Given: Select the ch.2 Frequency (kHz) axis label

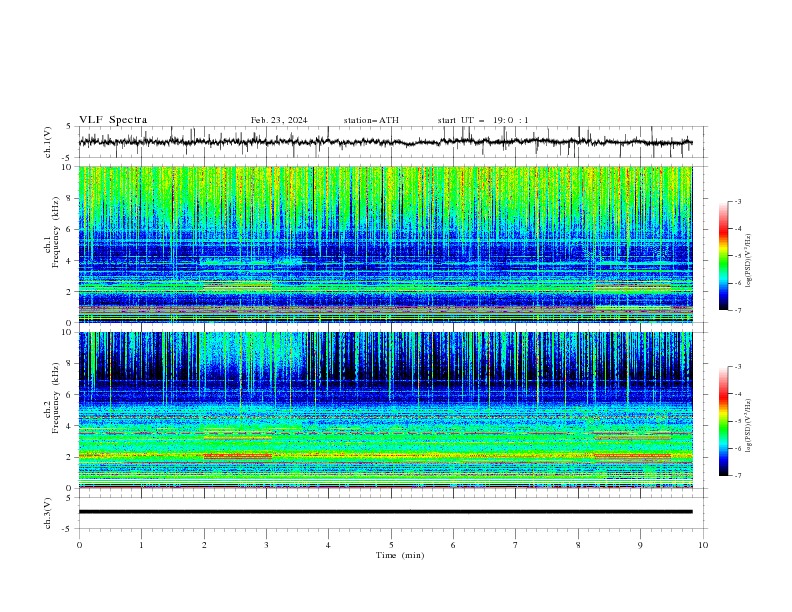Looking at the screenshot, I should click(51, 397).
